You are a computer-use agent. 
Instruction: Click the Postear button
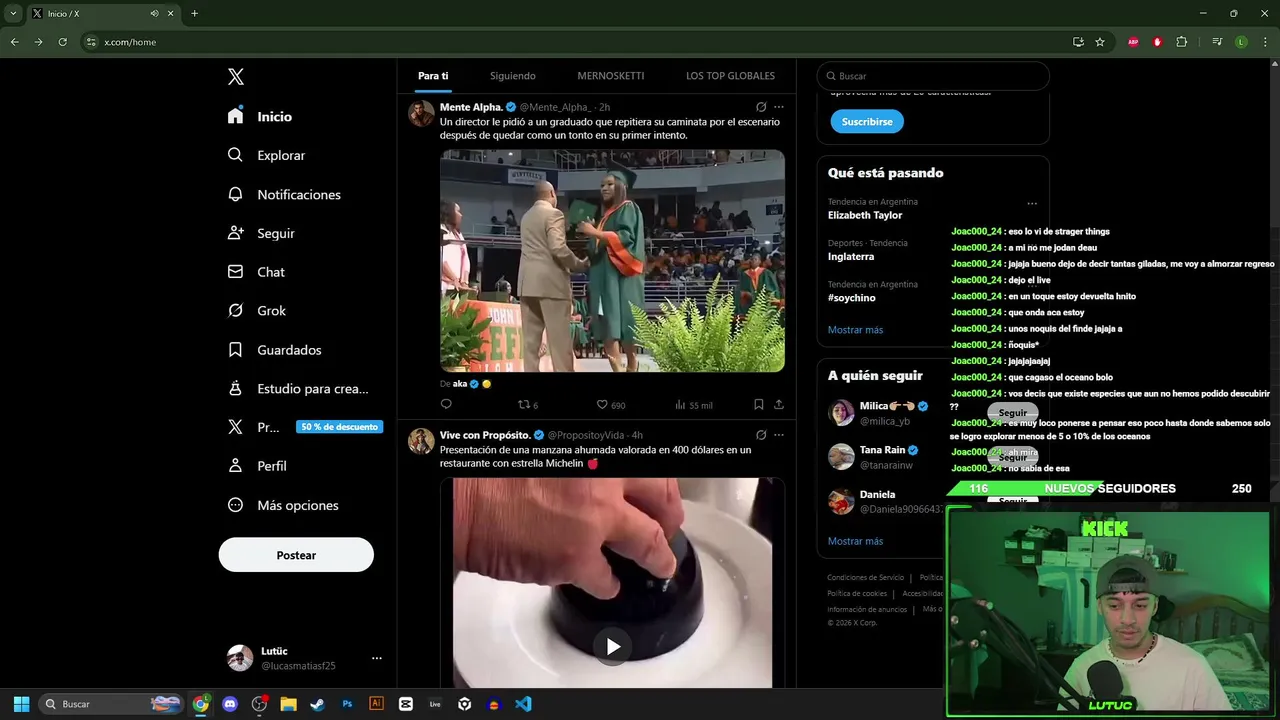point(296,555)
